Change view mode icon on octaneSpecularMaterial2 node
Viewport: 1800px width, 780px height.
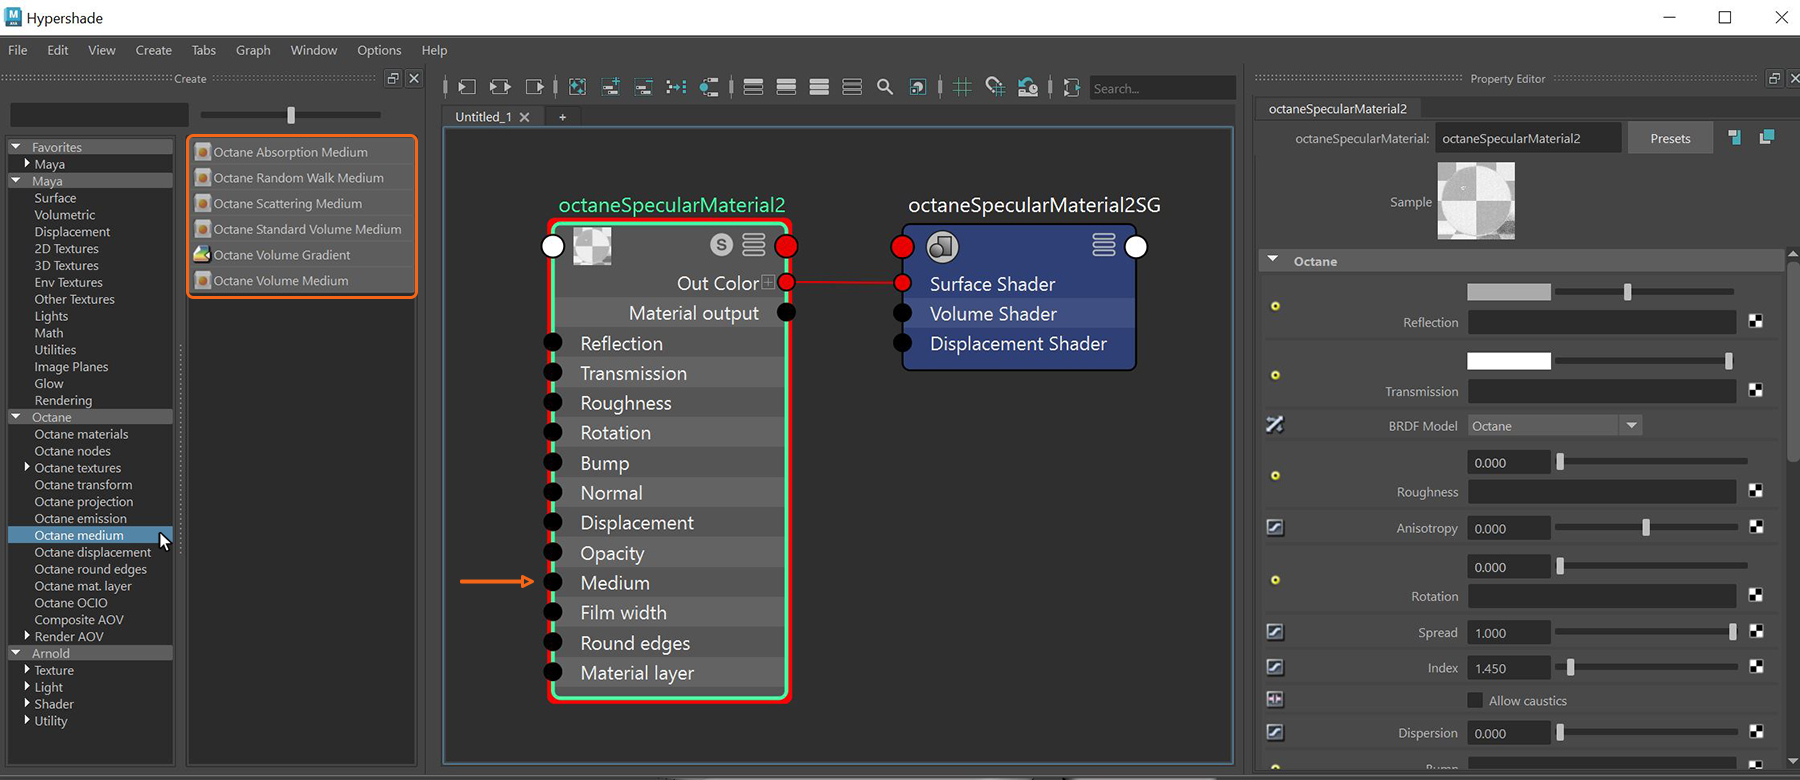coord(754,245)
